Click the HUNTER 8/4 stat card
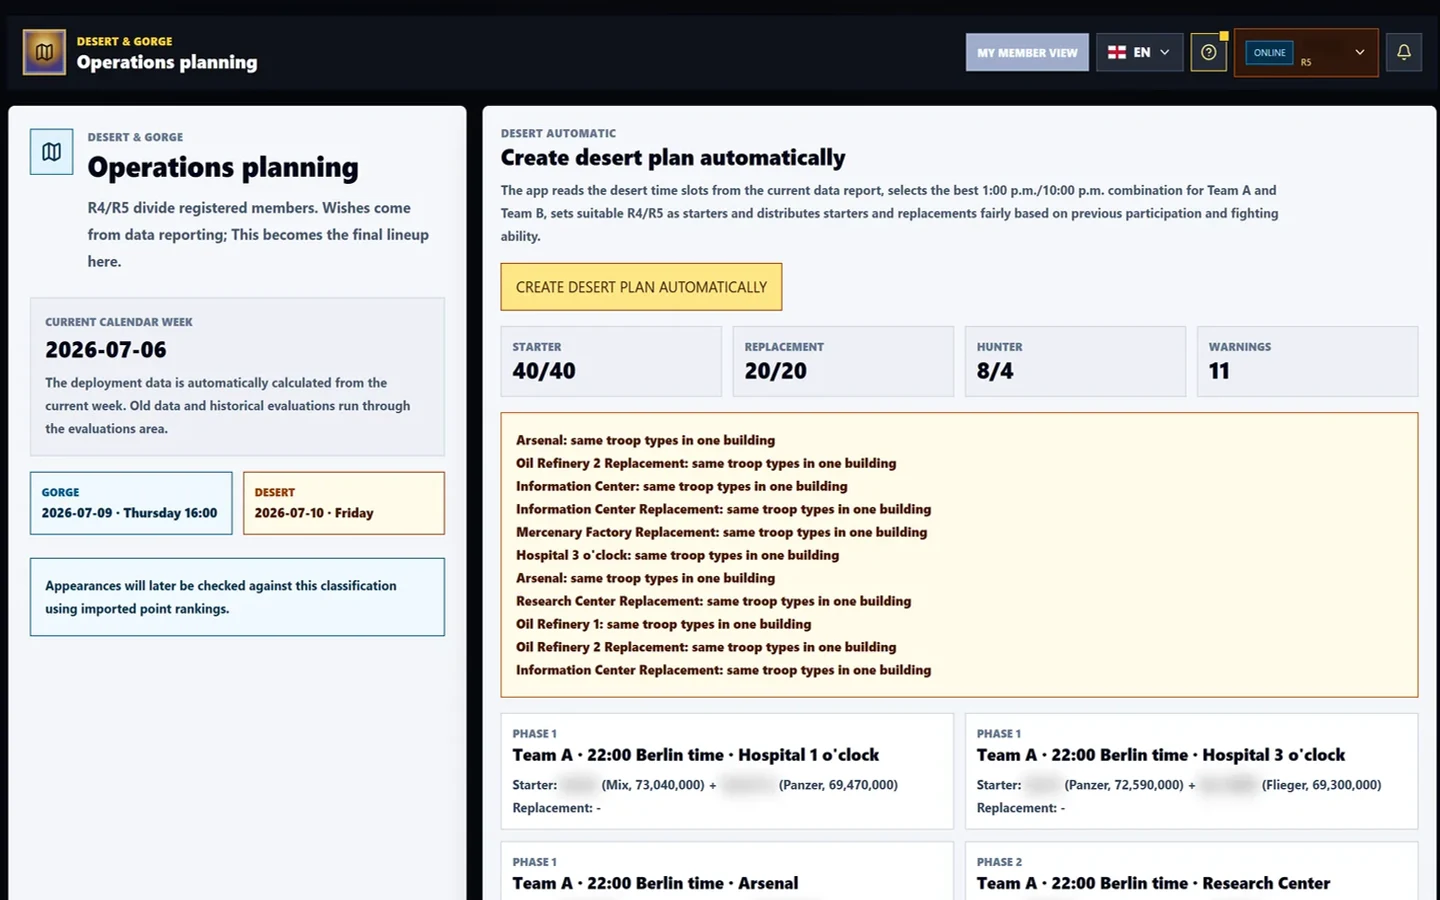Screen dimensions: 1440x900 (1075, 361)
